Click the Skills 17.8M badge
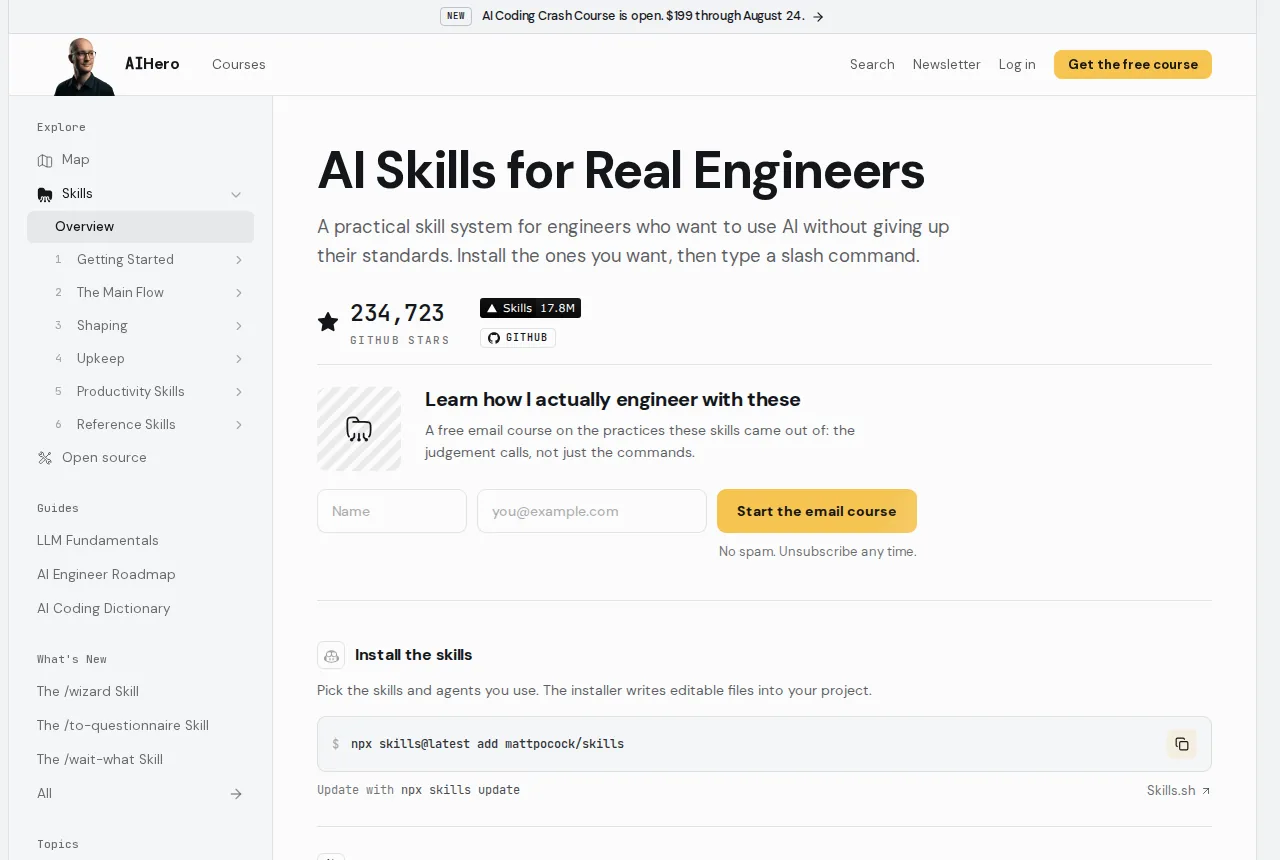The width and height of the screenshot is (1280, 860). (530, 308)
